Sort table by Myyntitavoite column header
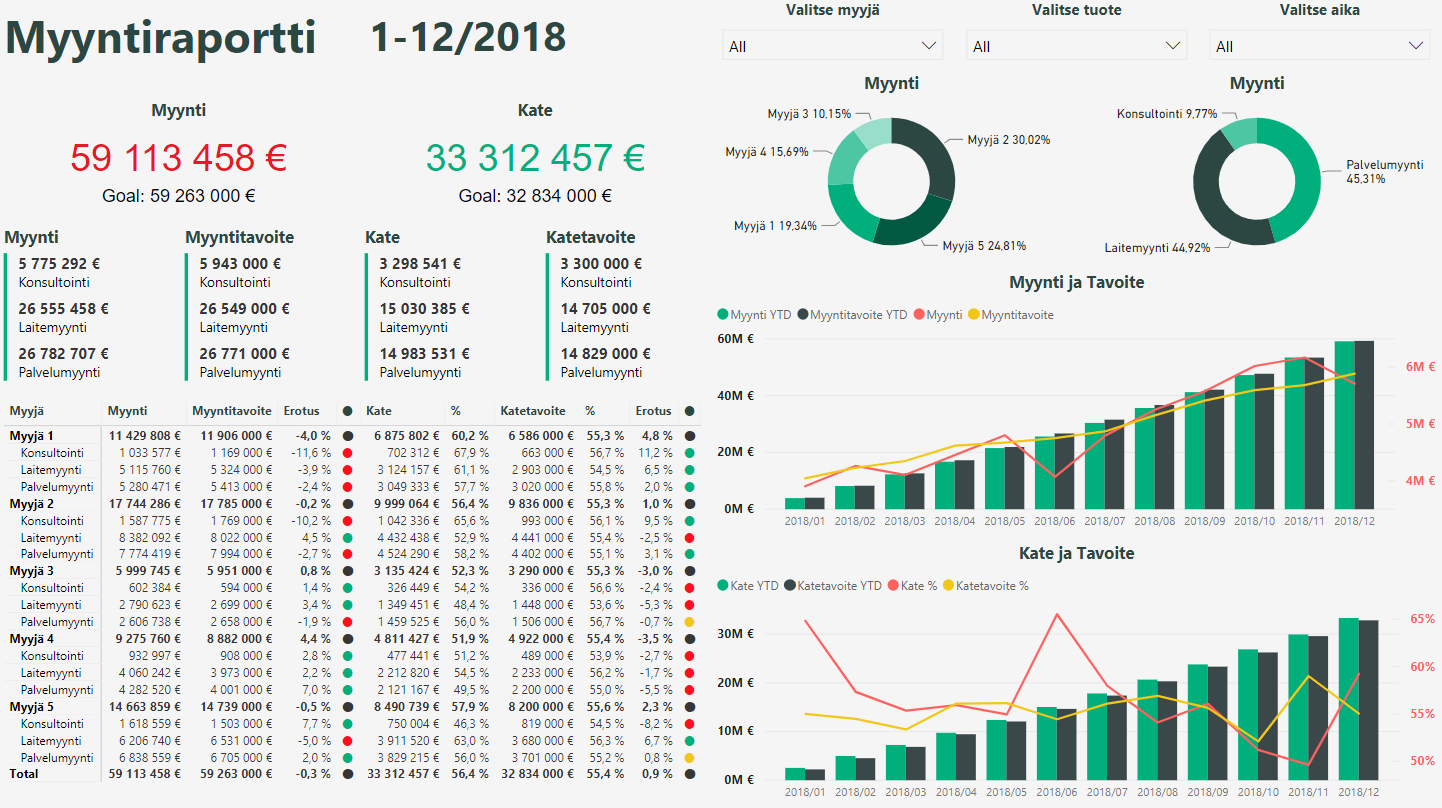The width and height of the screenshot is (1442, 808). (x=232, y=411)
